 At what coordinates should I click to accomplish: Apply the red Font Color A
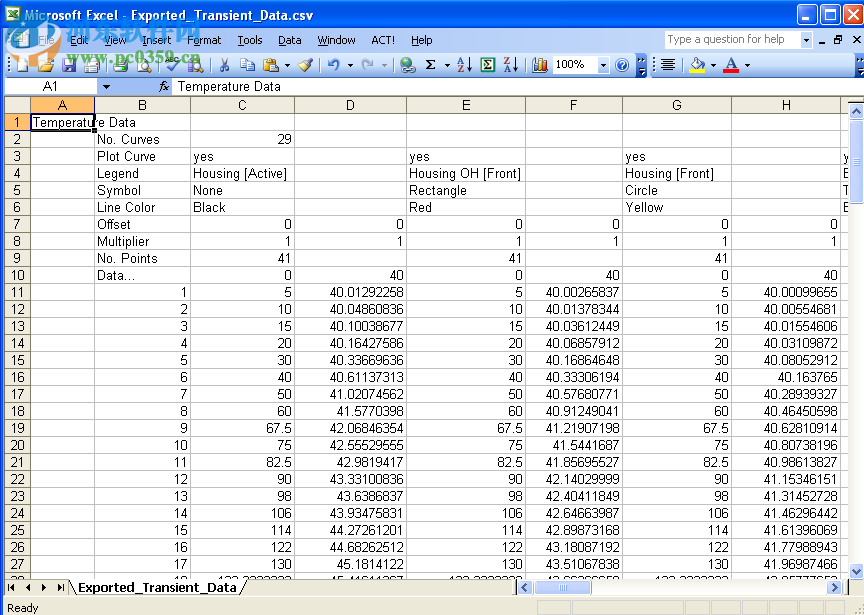click(x=731, y=65)
